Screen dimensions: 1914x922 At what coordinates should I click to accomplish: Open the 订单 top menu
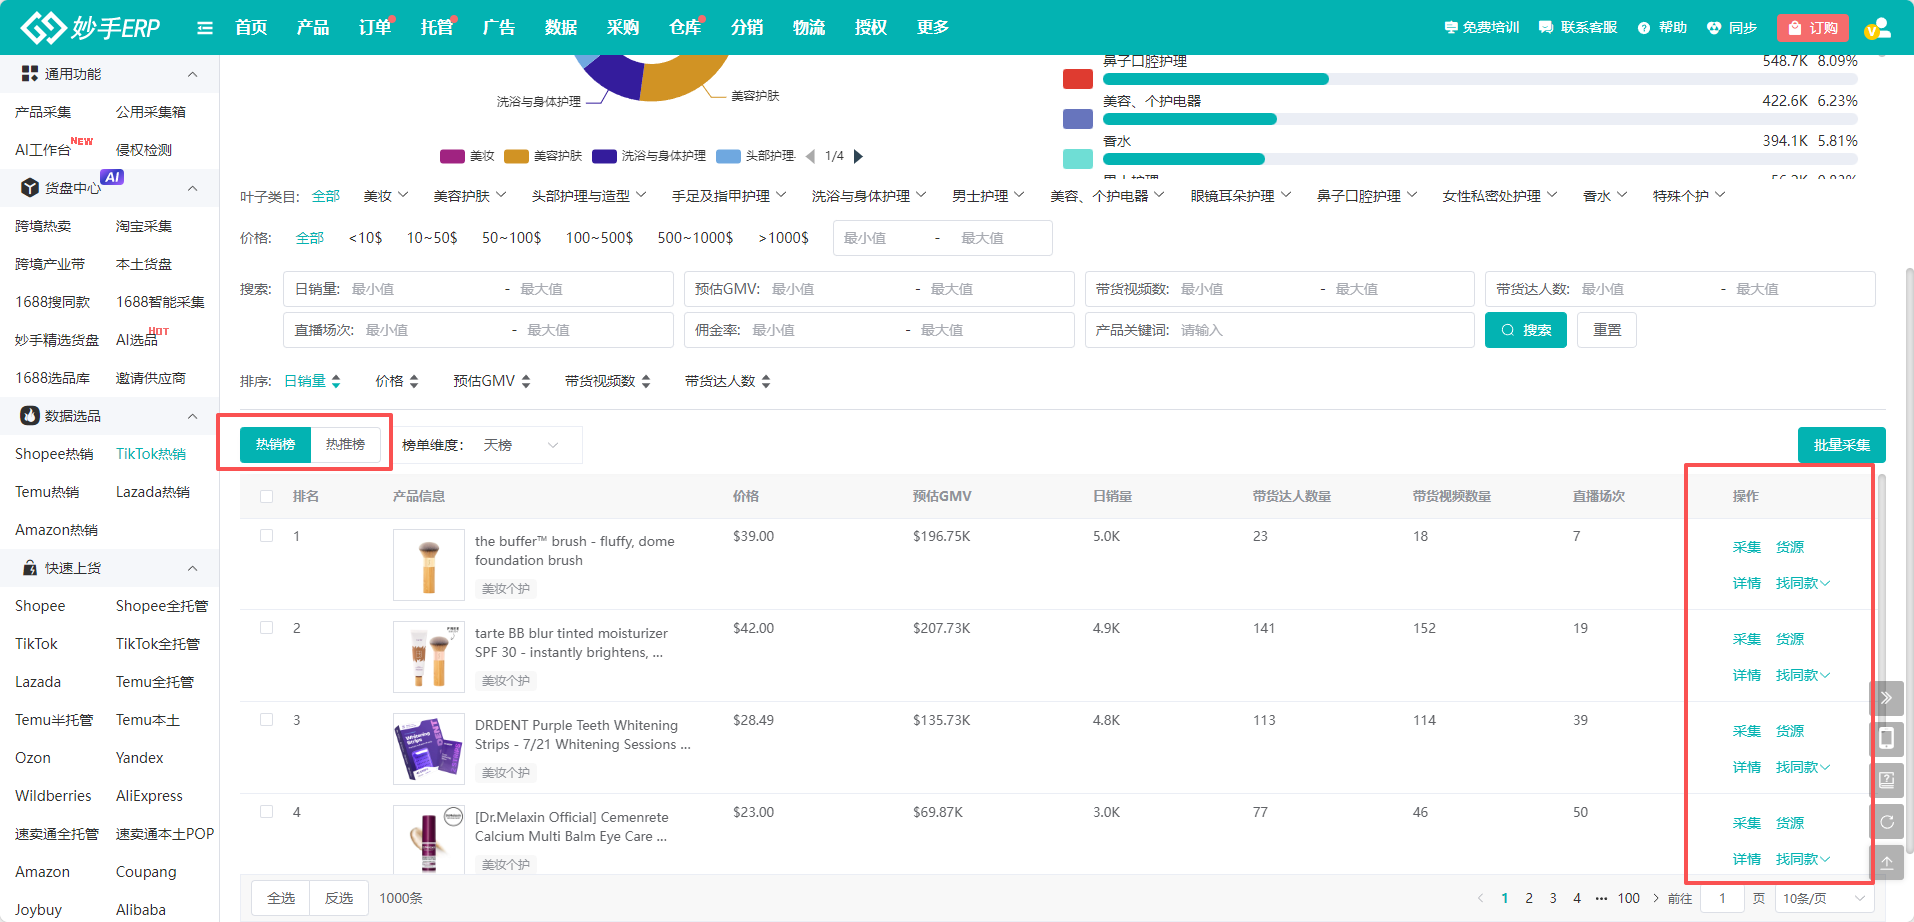(374, 28)
